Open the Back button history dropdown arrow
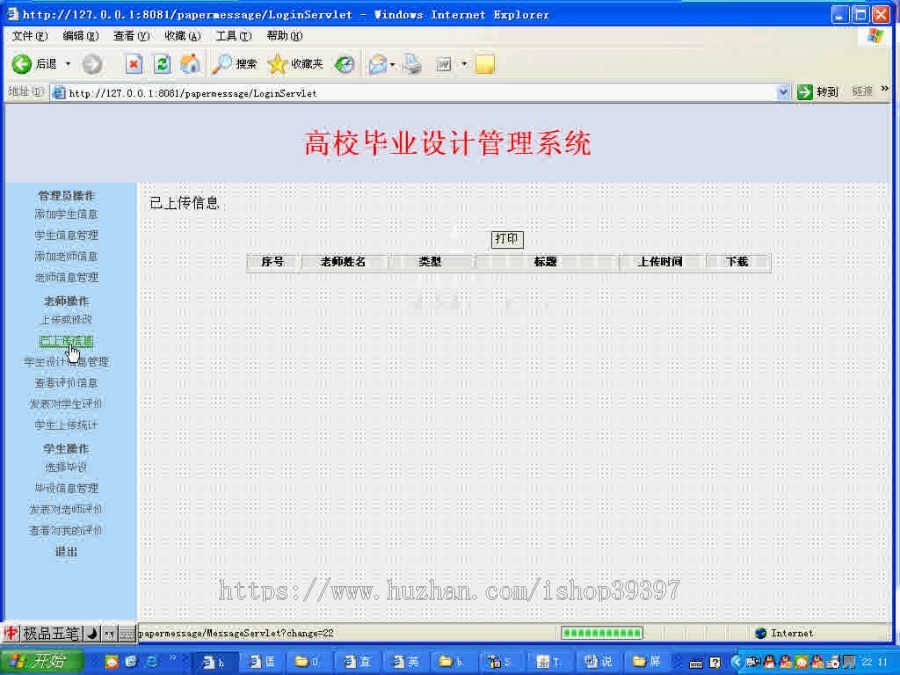The image size is (900, 675). point(68,64)
